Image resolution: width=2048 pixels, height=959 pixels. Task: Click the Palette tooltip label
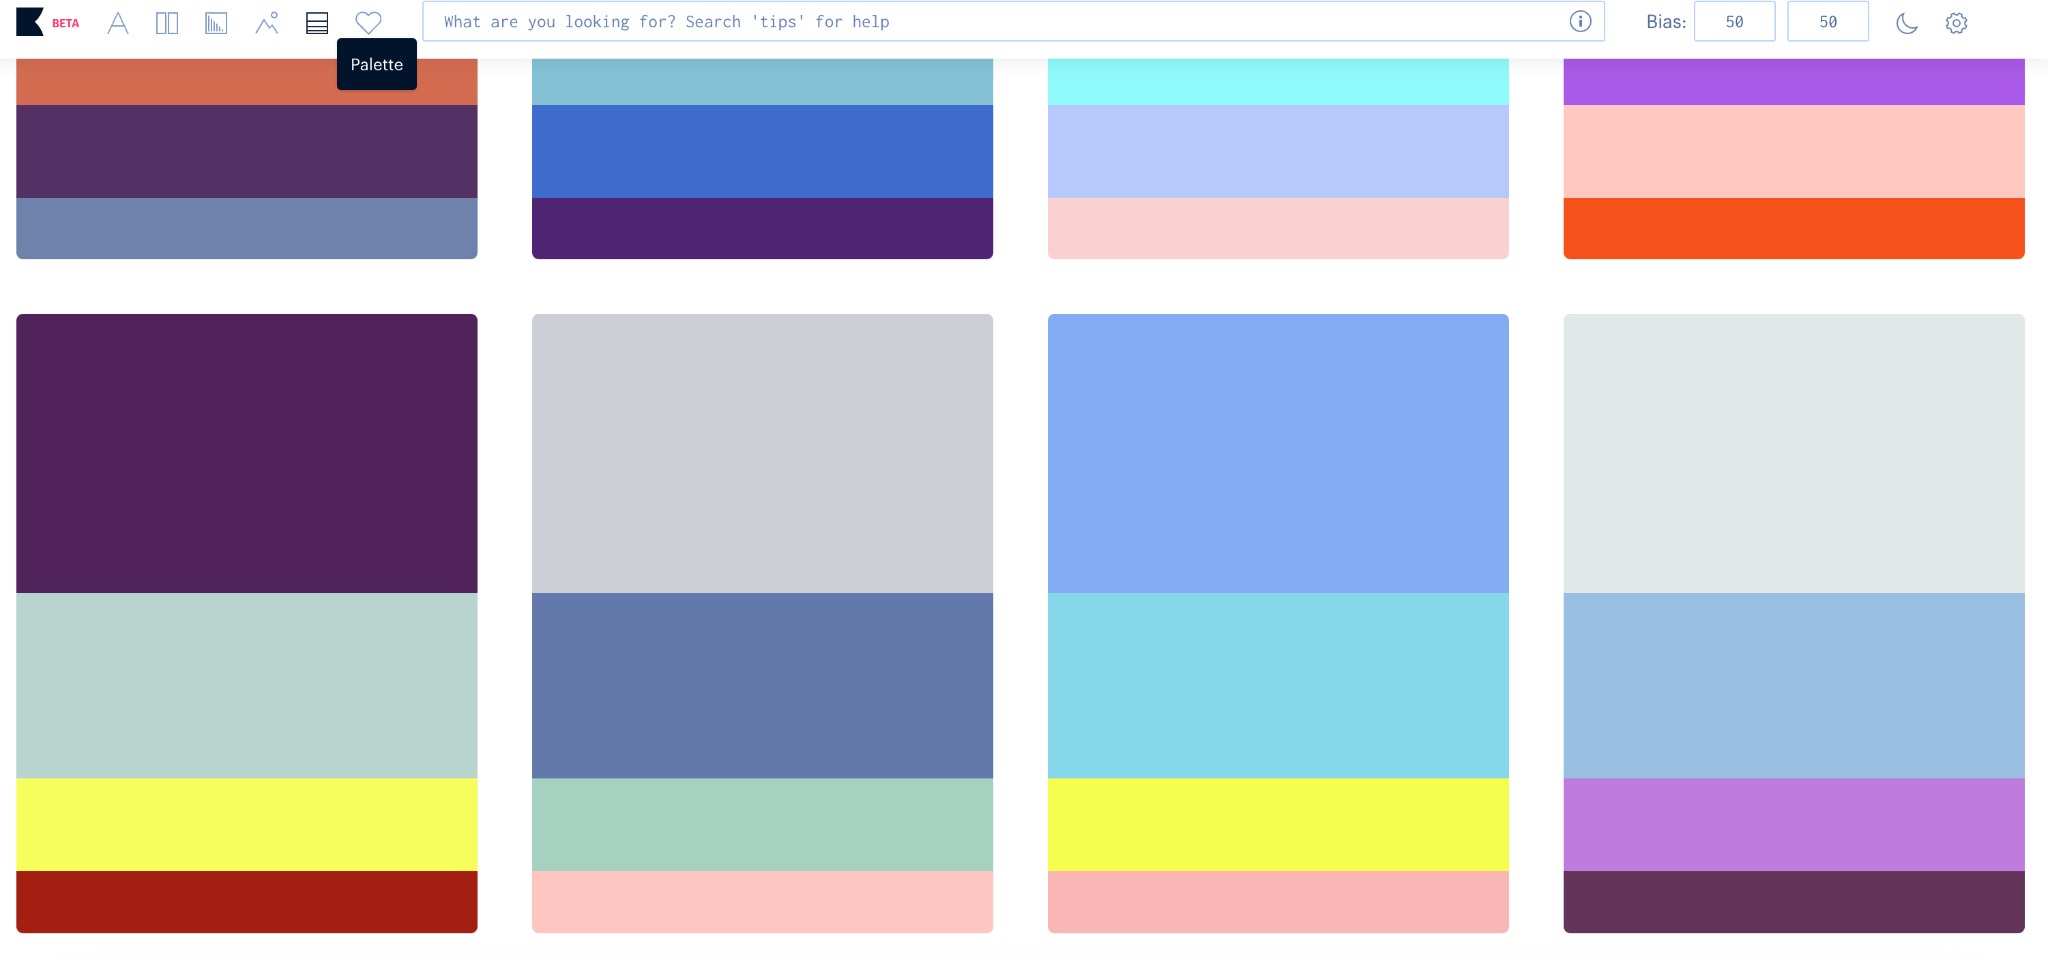tap(377, 63)
